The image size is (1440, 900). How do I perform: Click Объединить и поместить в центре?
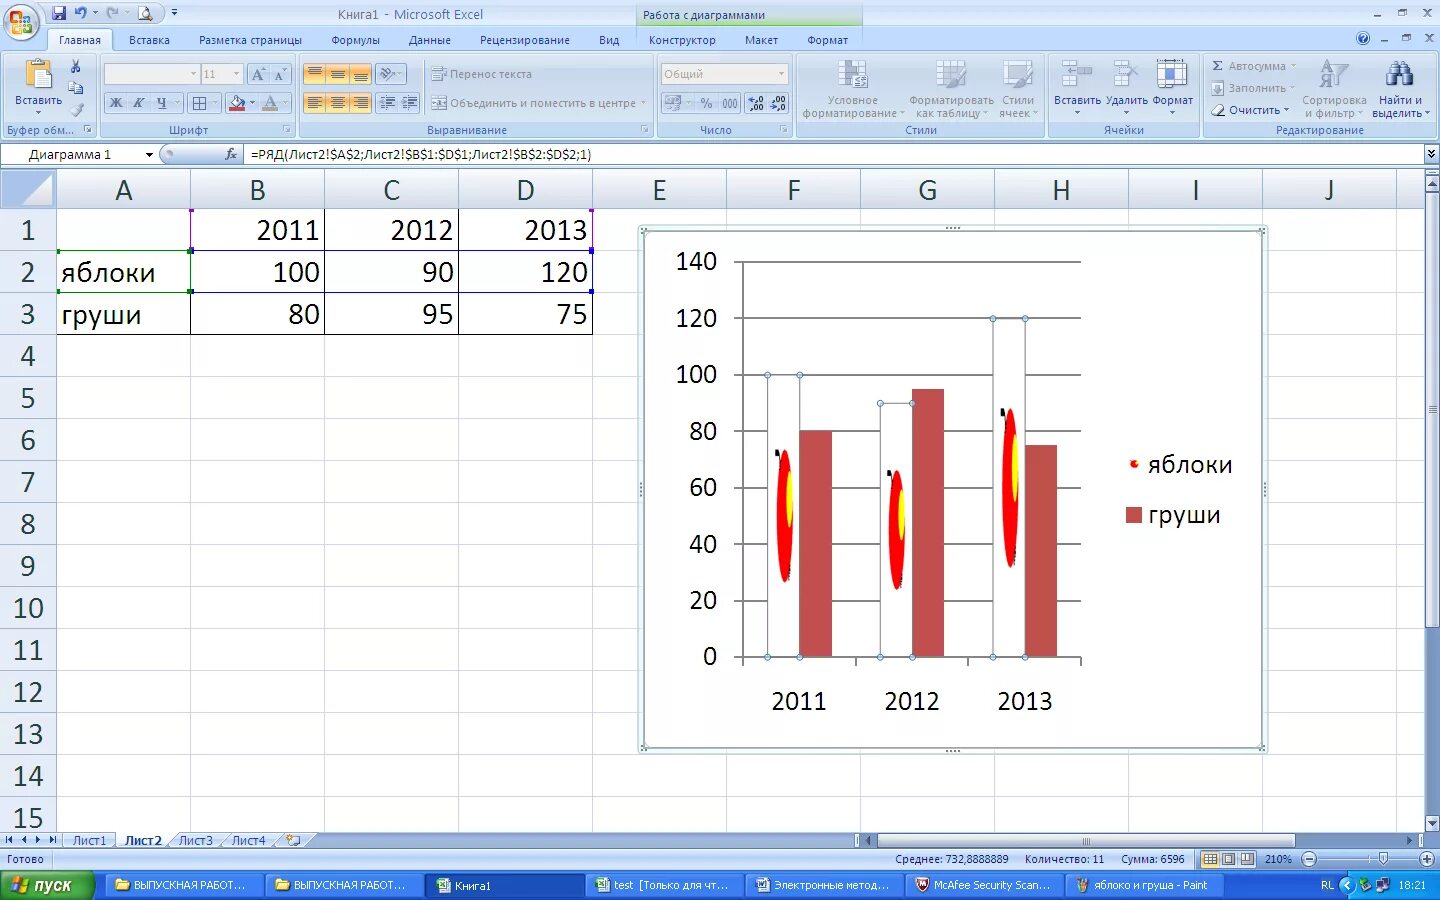[x=539, y=103]
